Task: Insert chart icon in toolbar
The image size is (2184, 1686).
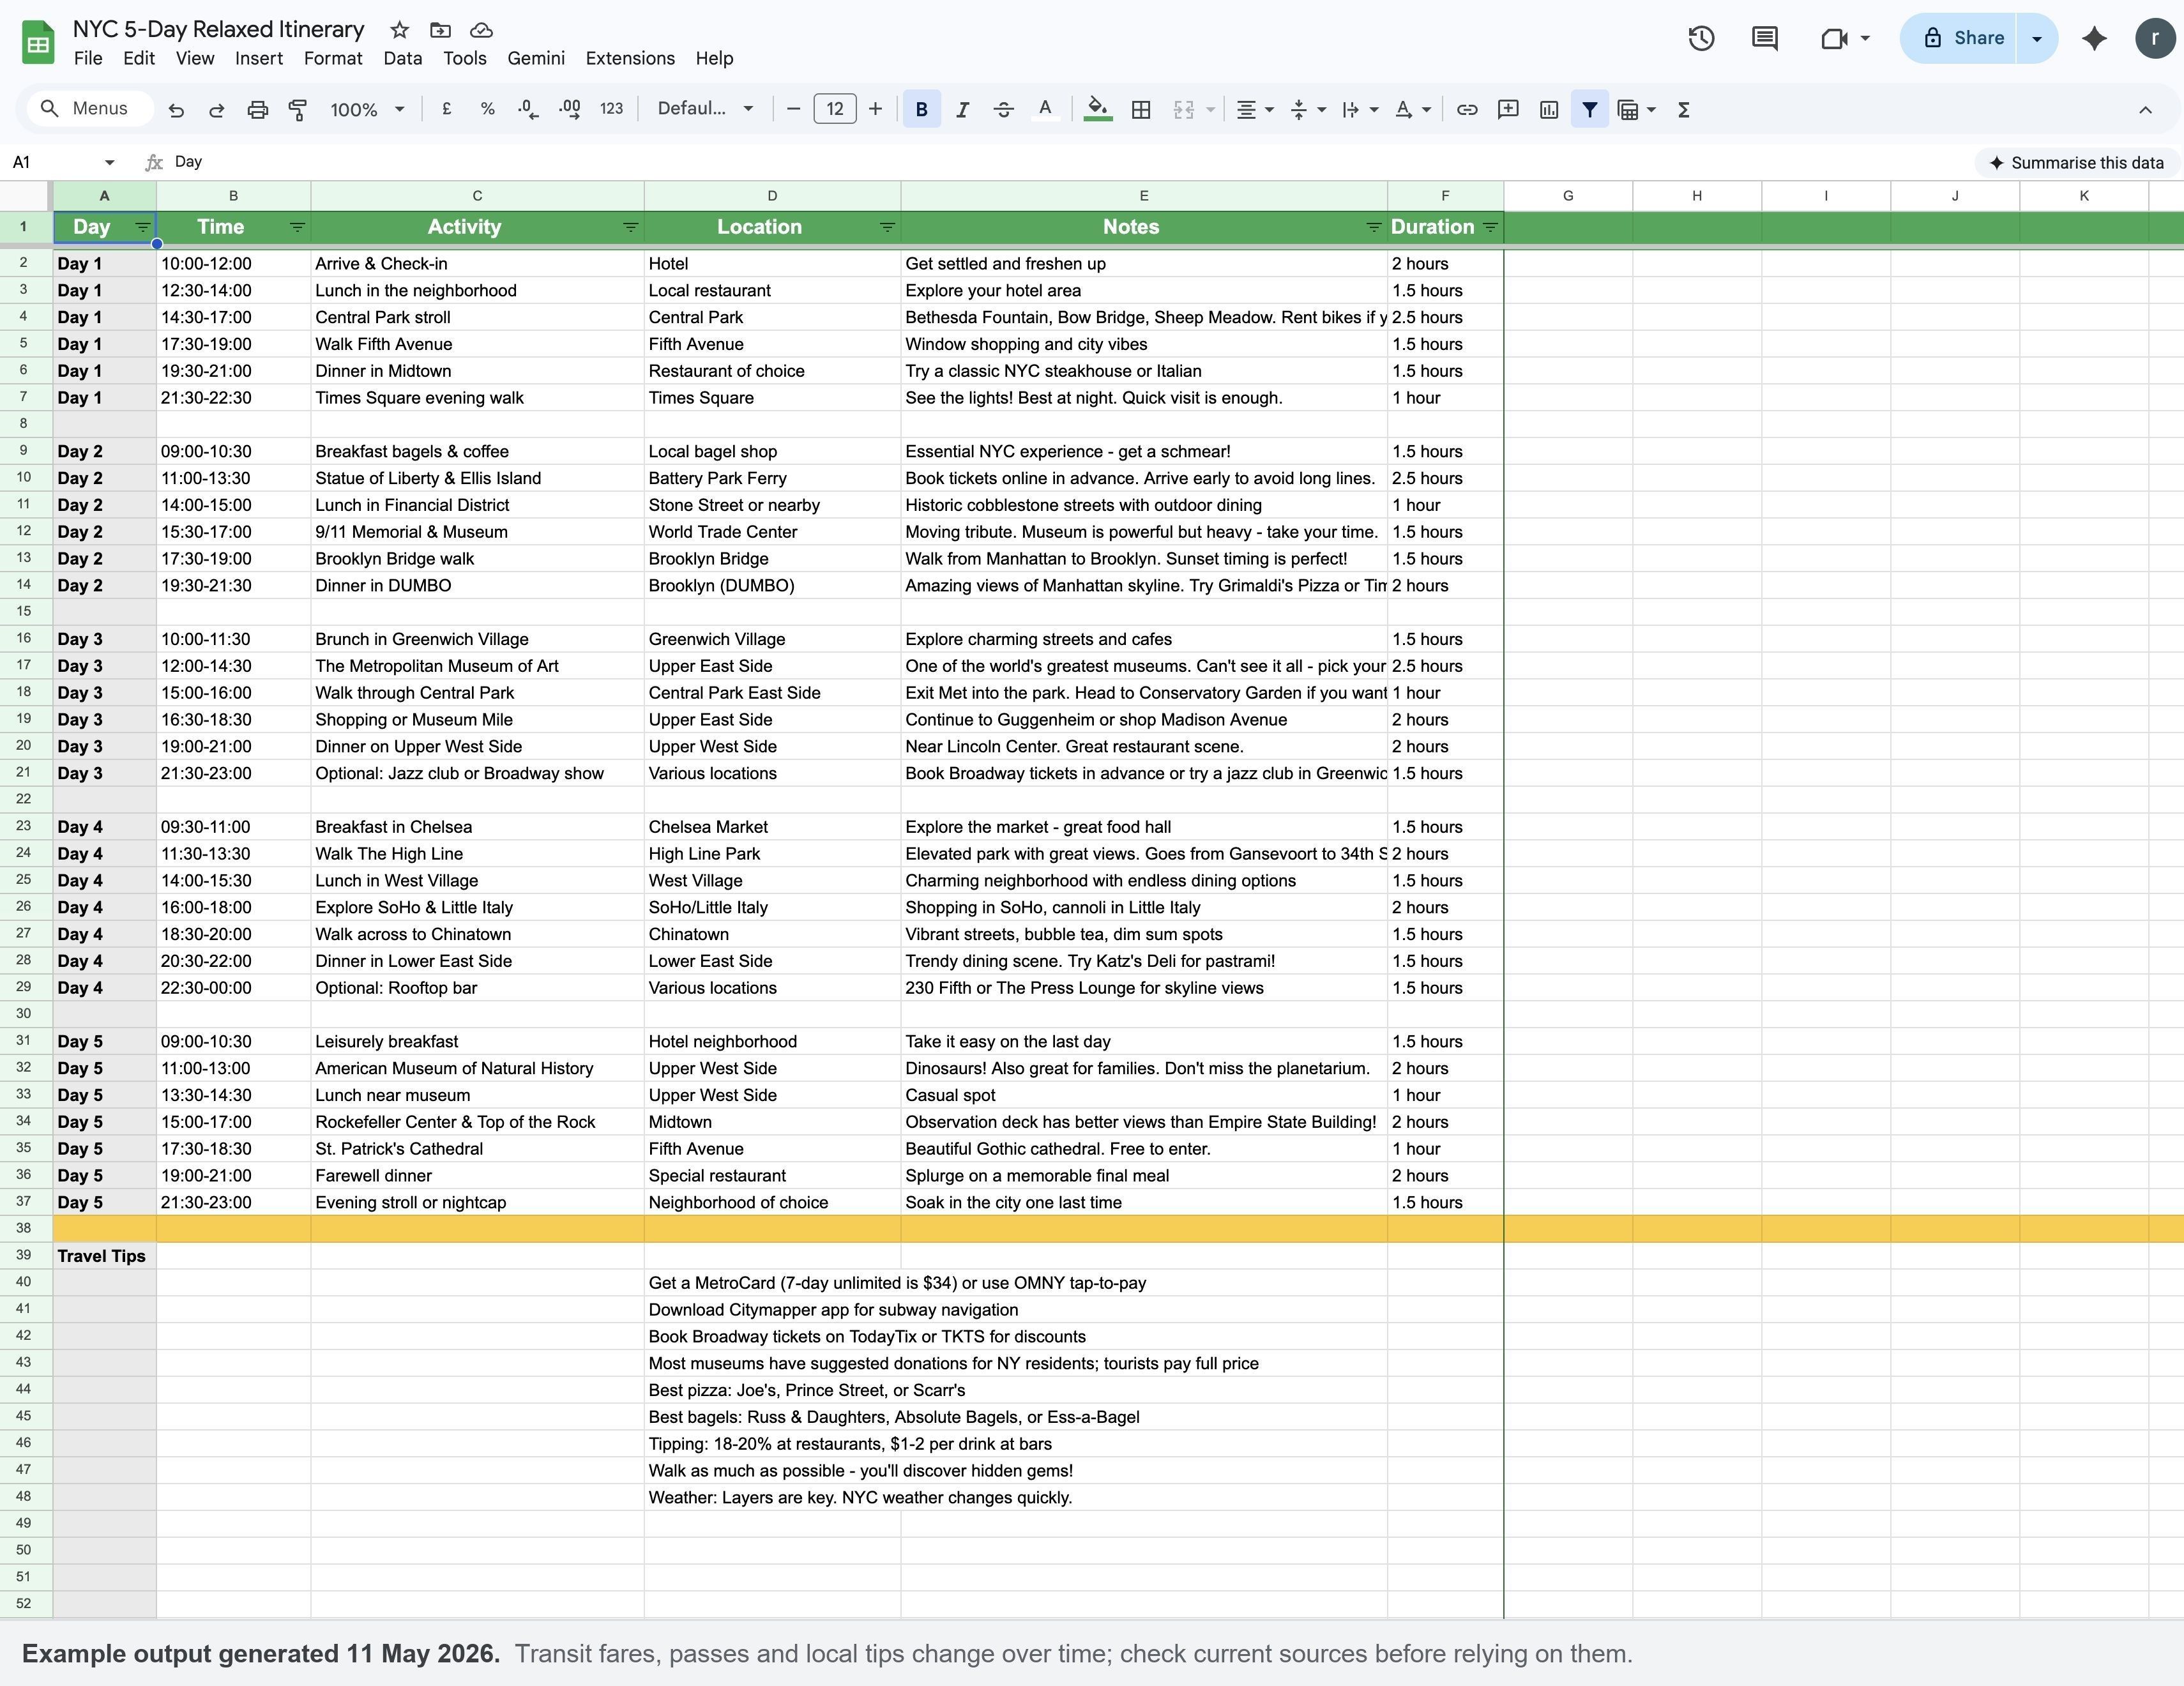Action: tap(1549, 109)
